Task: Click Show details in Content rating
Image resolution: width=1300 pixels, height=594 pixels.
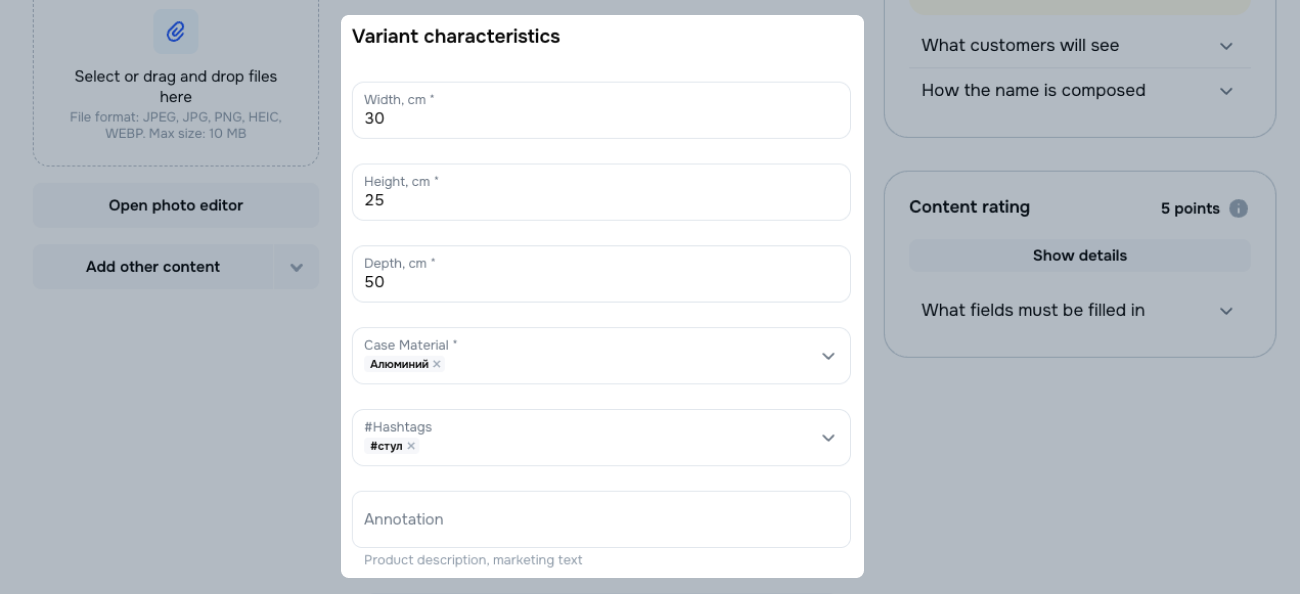Action: (1079, 256)
